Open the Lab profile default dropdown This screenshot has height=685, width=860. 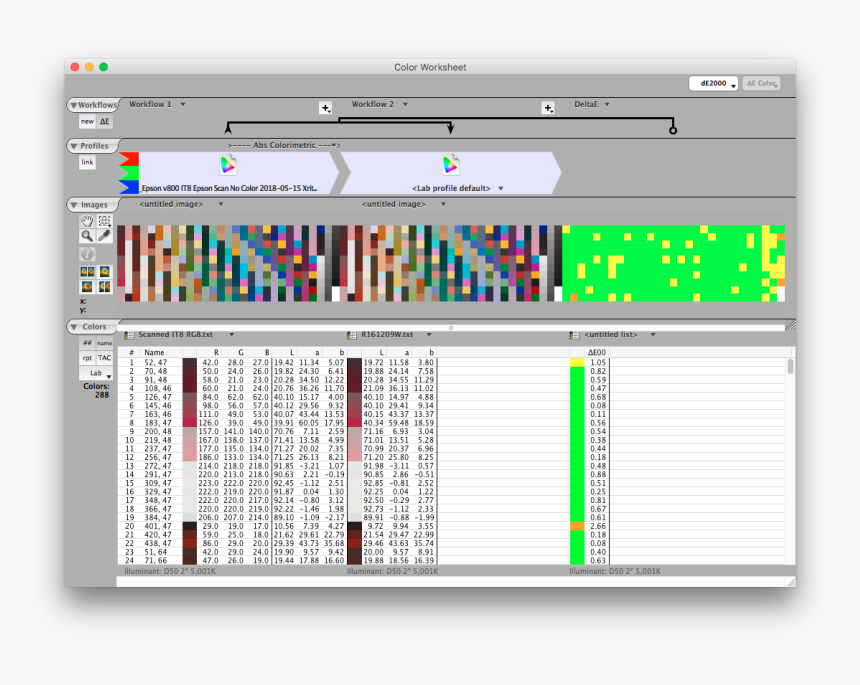(501, 189)
